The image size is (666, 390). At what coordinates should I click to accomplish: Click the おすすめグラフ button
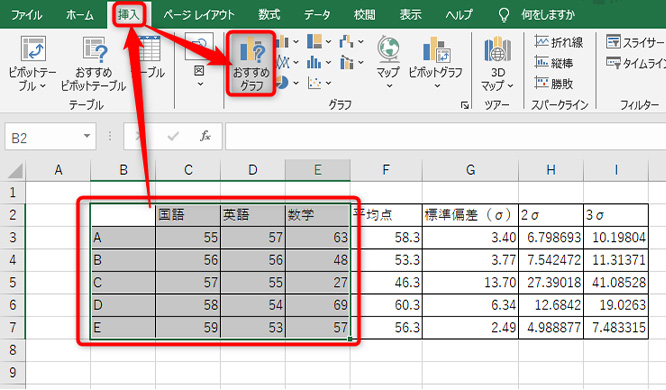pyautogui.click(x=251, y=64)
